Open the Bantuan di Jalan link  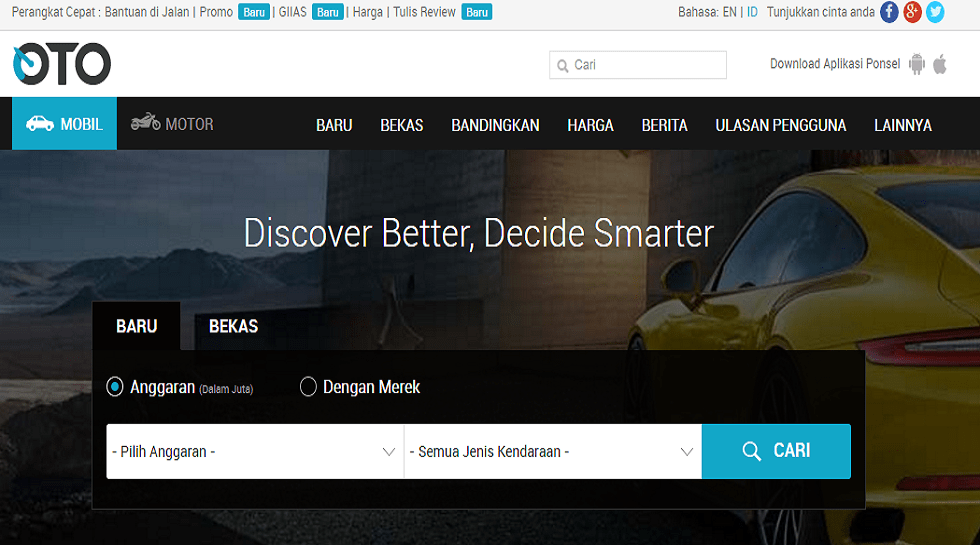tap(148, 12)
